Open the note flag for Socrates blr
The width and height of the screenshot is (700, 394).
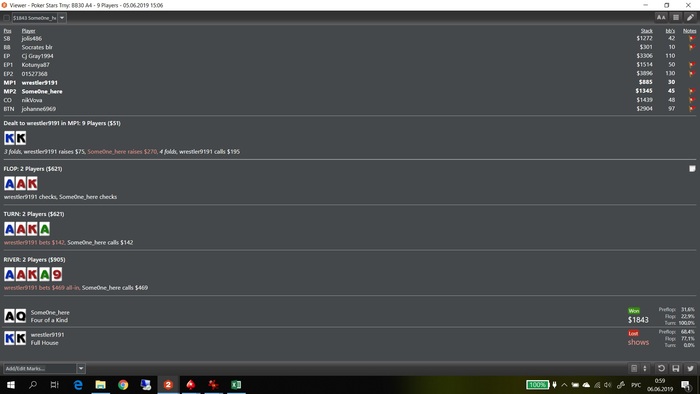[692, 47]
